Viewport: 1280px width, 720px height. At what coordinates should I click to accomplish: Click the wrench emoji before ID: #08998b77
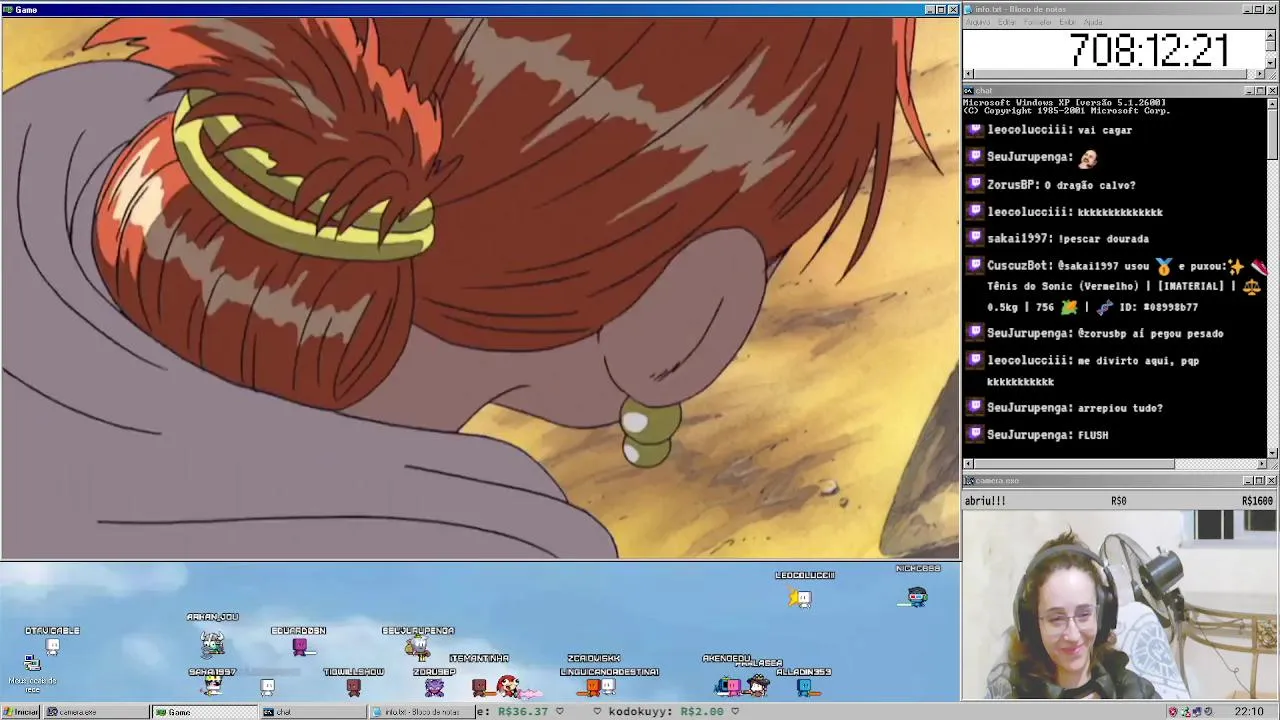[x=1104, y=307]
